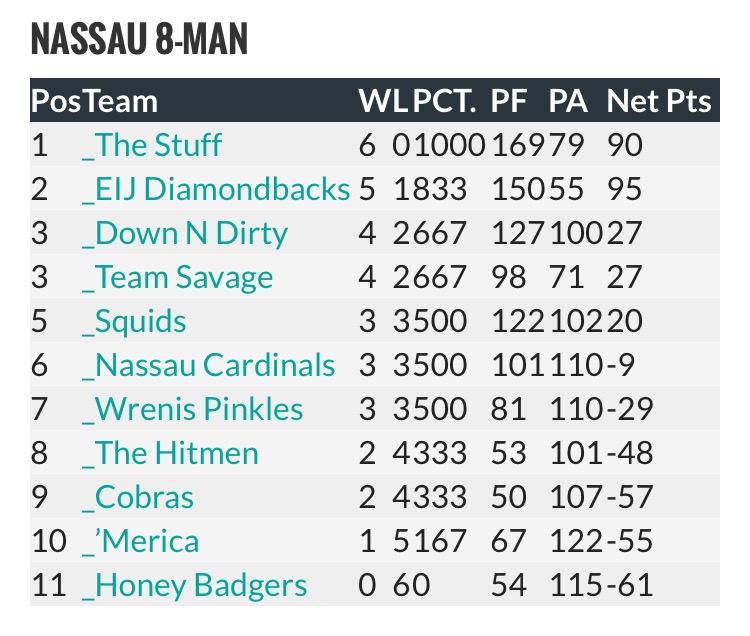Click the _EIJ Diamondbacks team link
Image resolution: width=750 pixels, height=636 pixels.
tap(216, 190)
